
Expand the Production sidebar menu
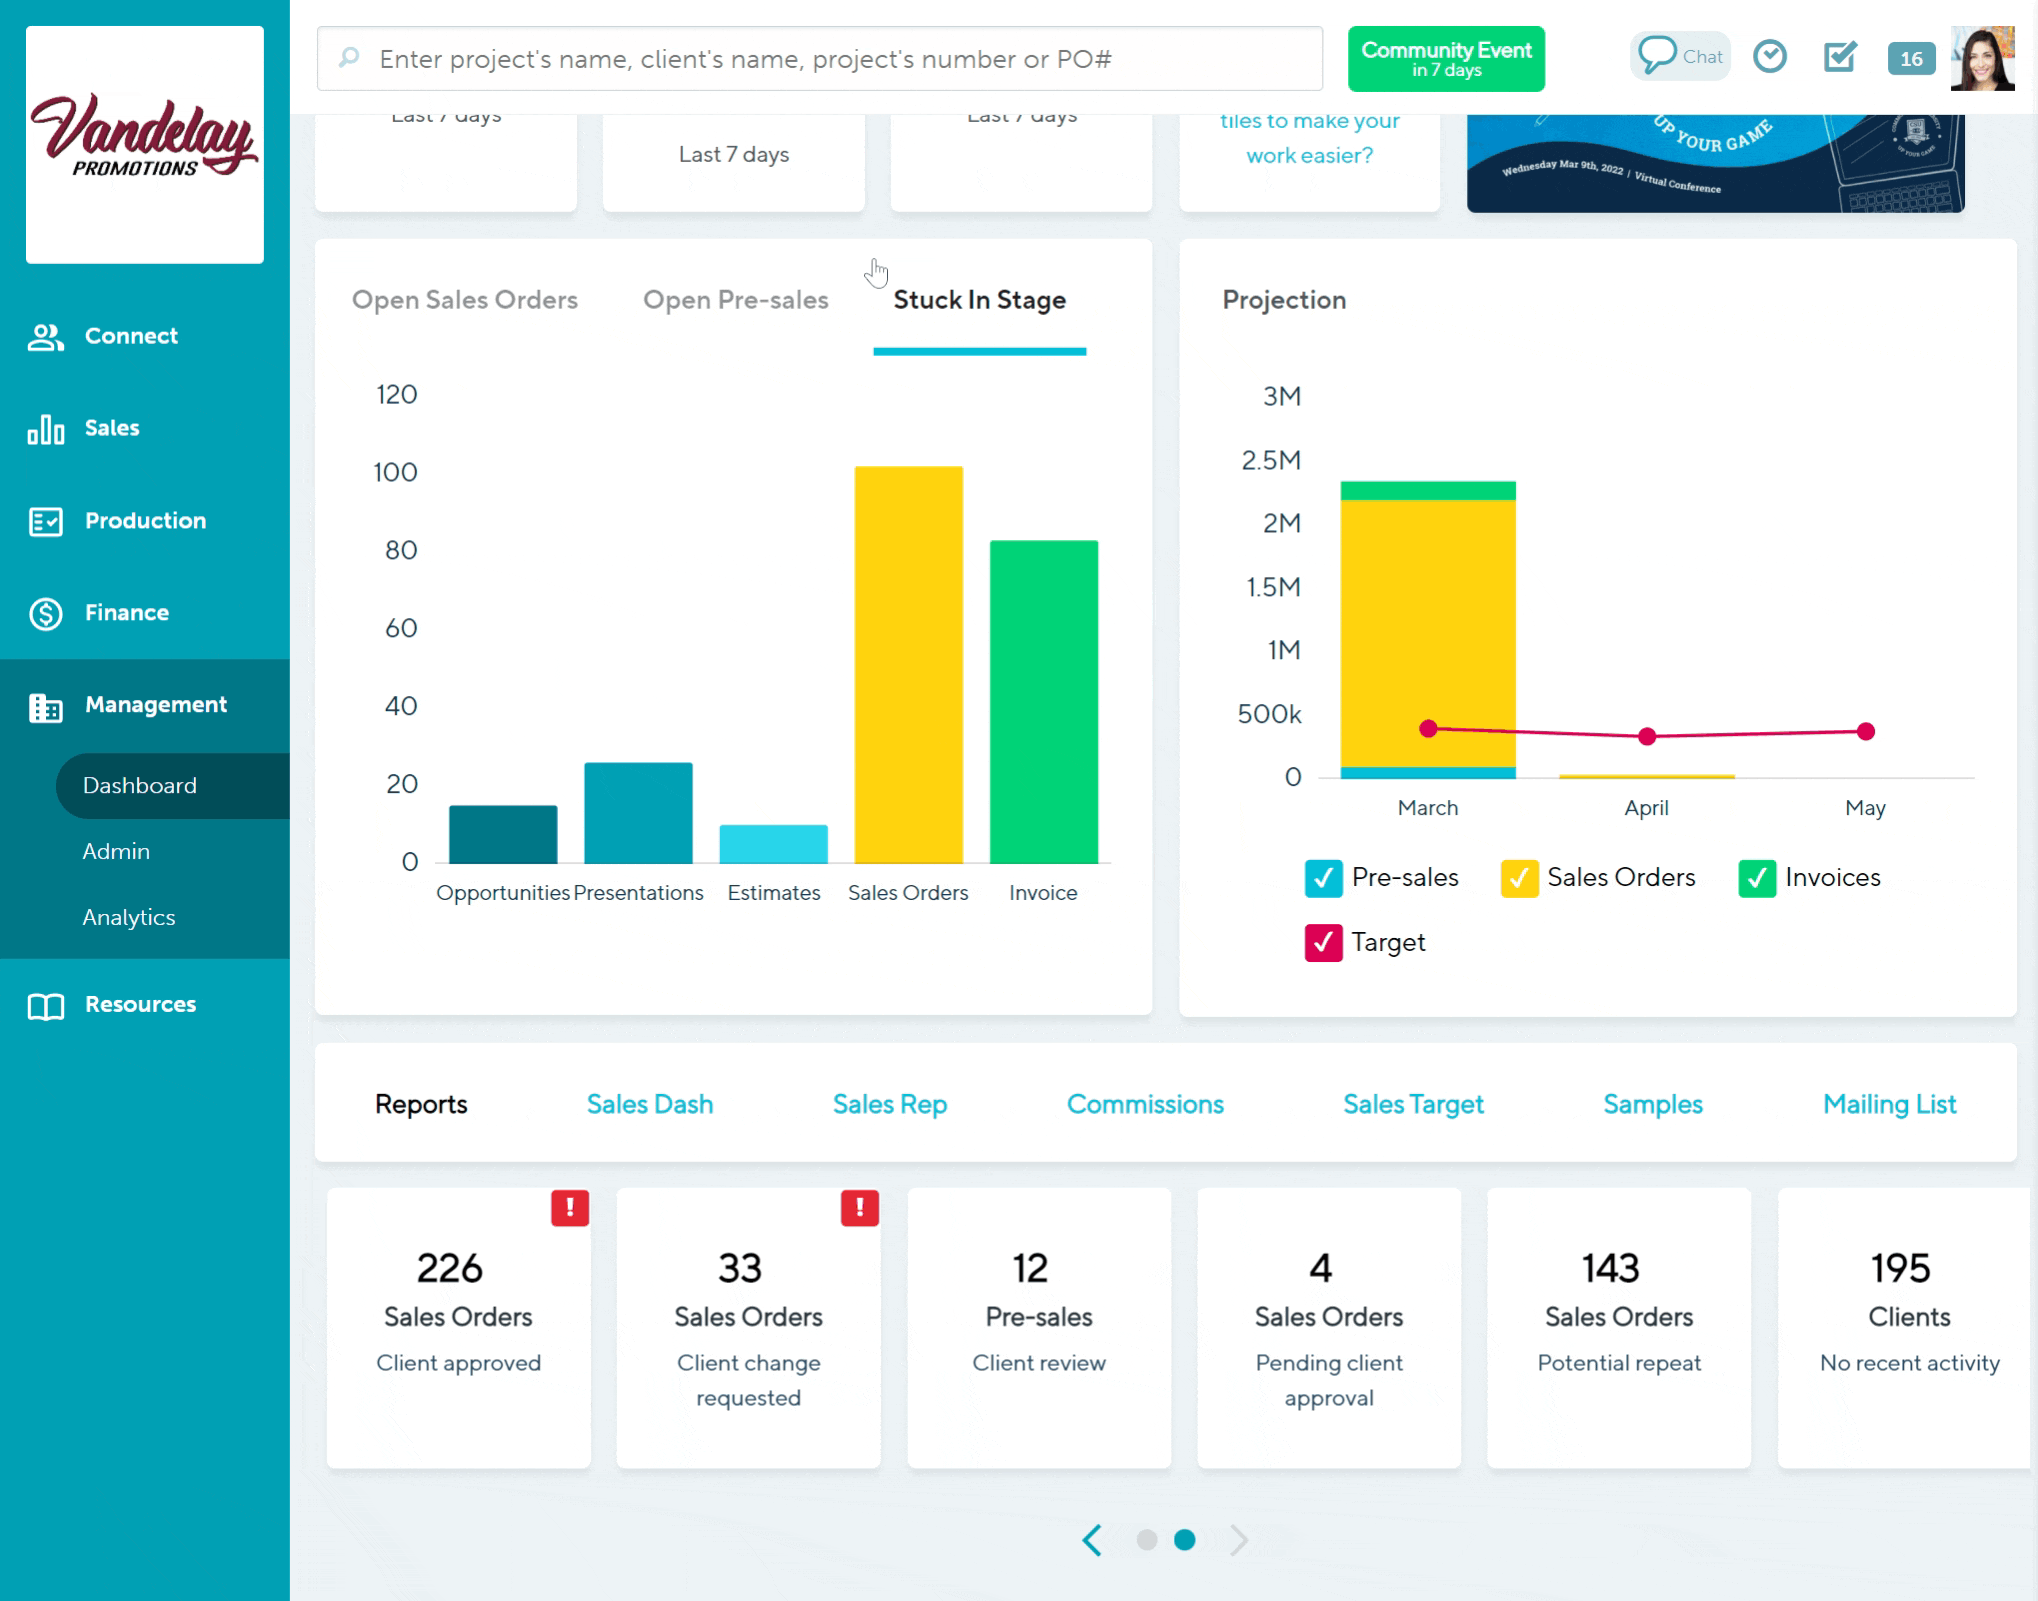(145, 521)
